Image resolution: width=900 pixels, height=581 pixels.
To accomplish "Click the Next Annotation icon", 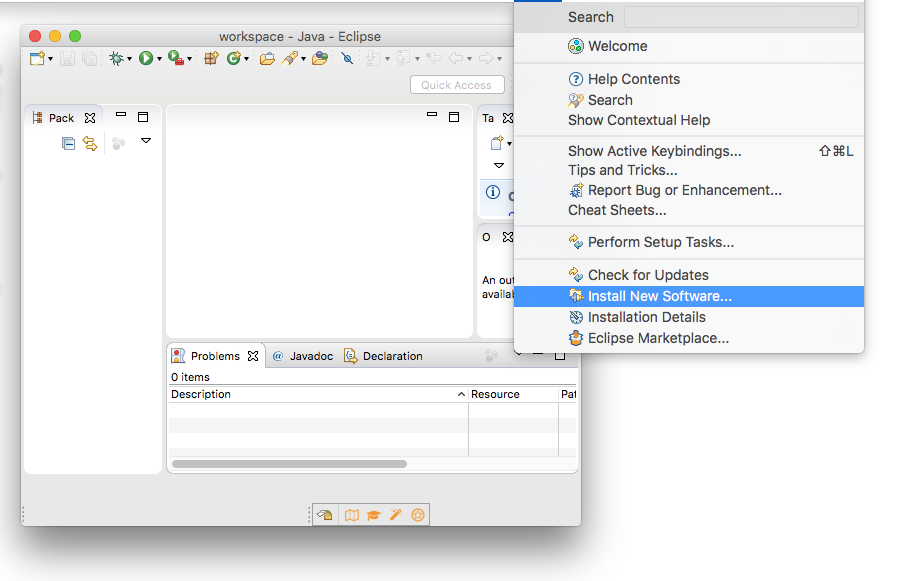I will [373, 59].
